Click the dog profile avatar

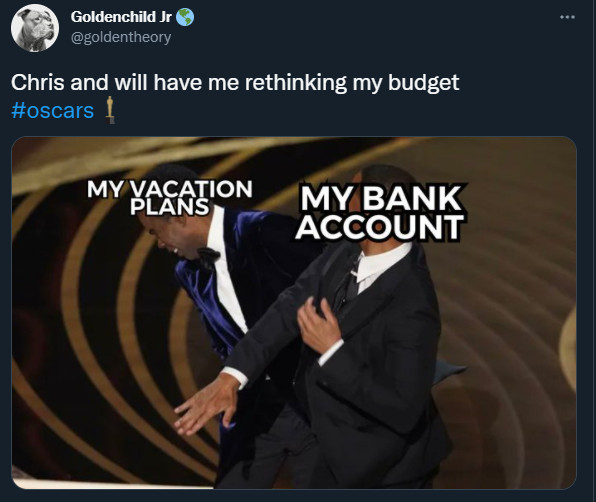[x=35, y=28]
